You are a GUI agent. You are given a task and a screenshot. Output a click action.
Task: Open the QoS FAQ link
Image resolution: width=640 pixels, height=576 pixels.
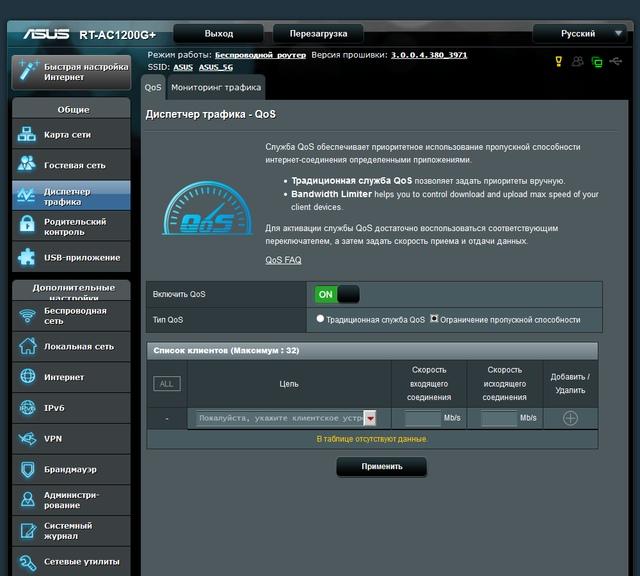[283, 260]
